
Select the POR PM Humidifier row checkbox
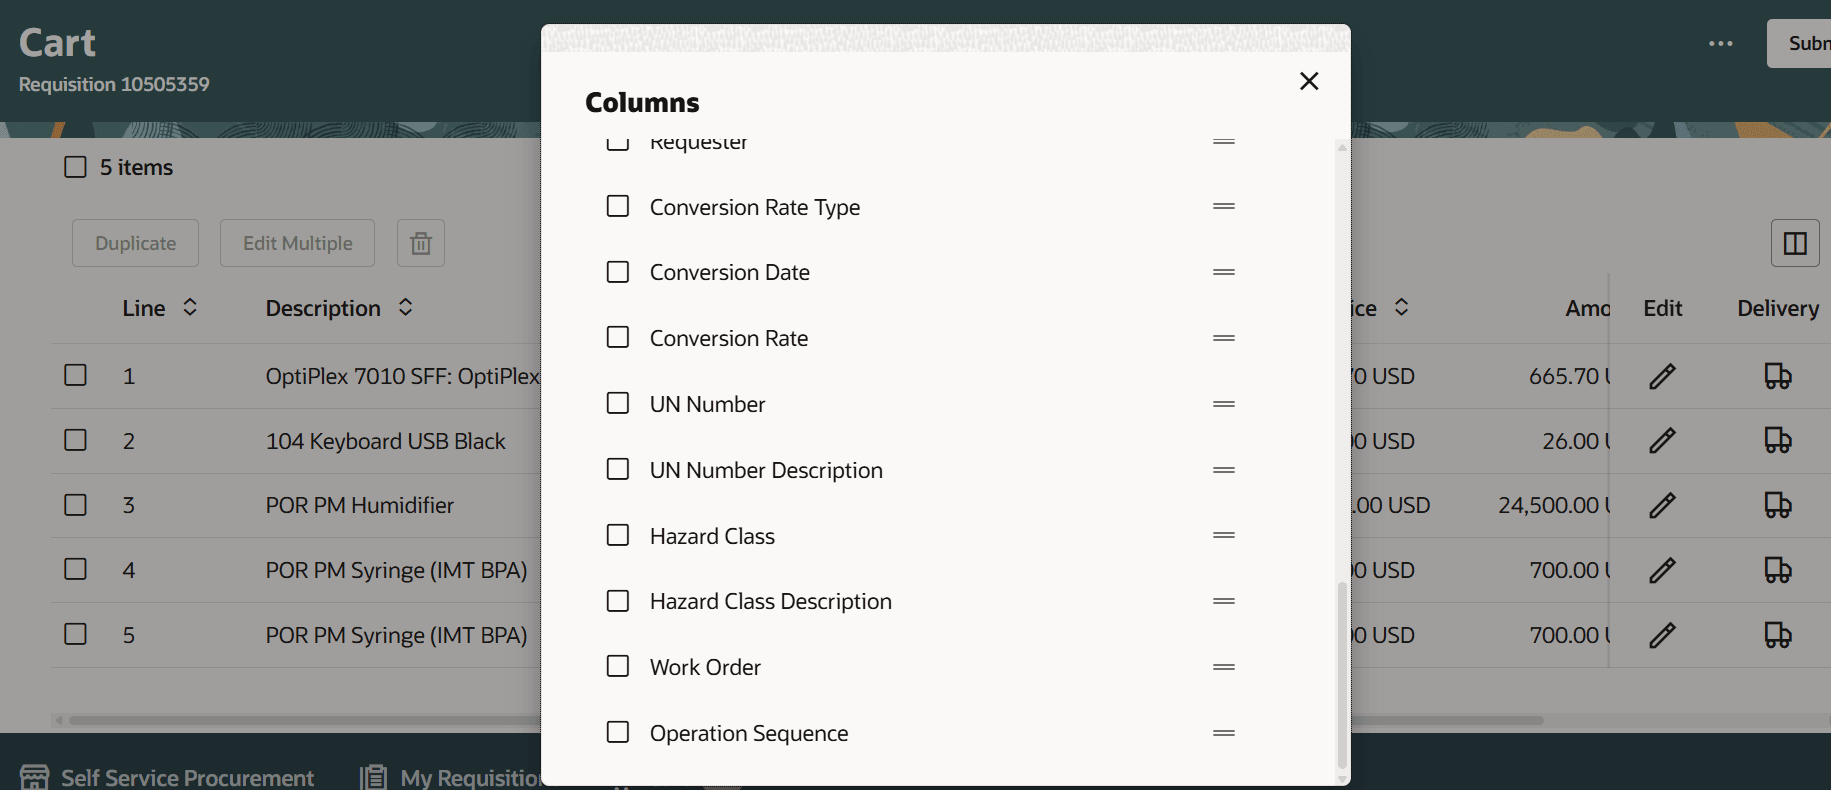75,505
